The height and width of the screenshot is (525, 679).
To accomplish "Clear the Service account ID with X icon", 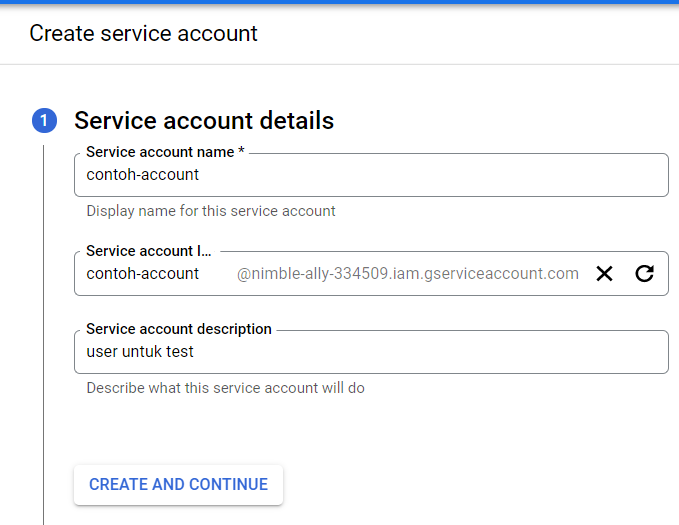I will (604, 273).
